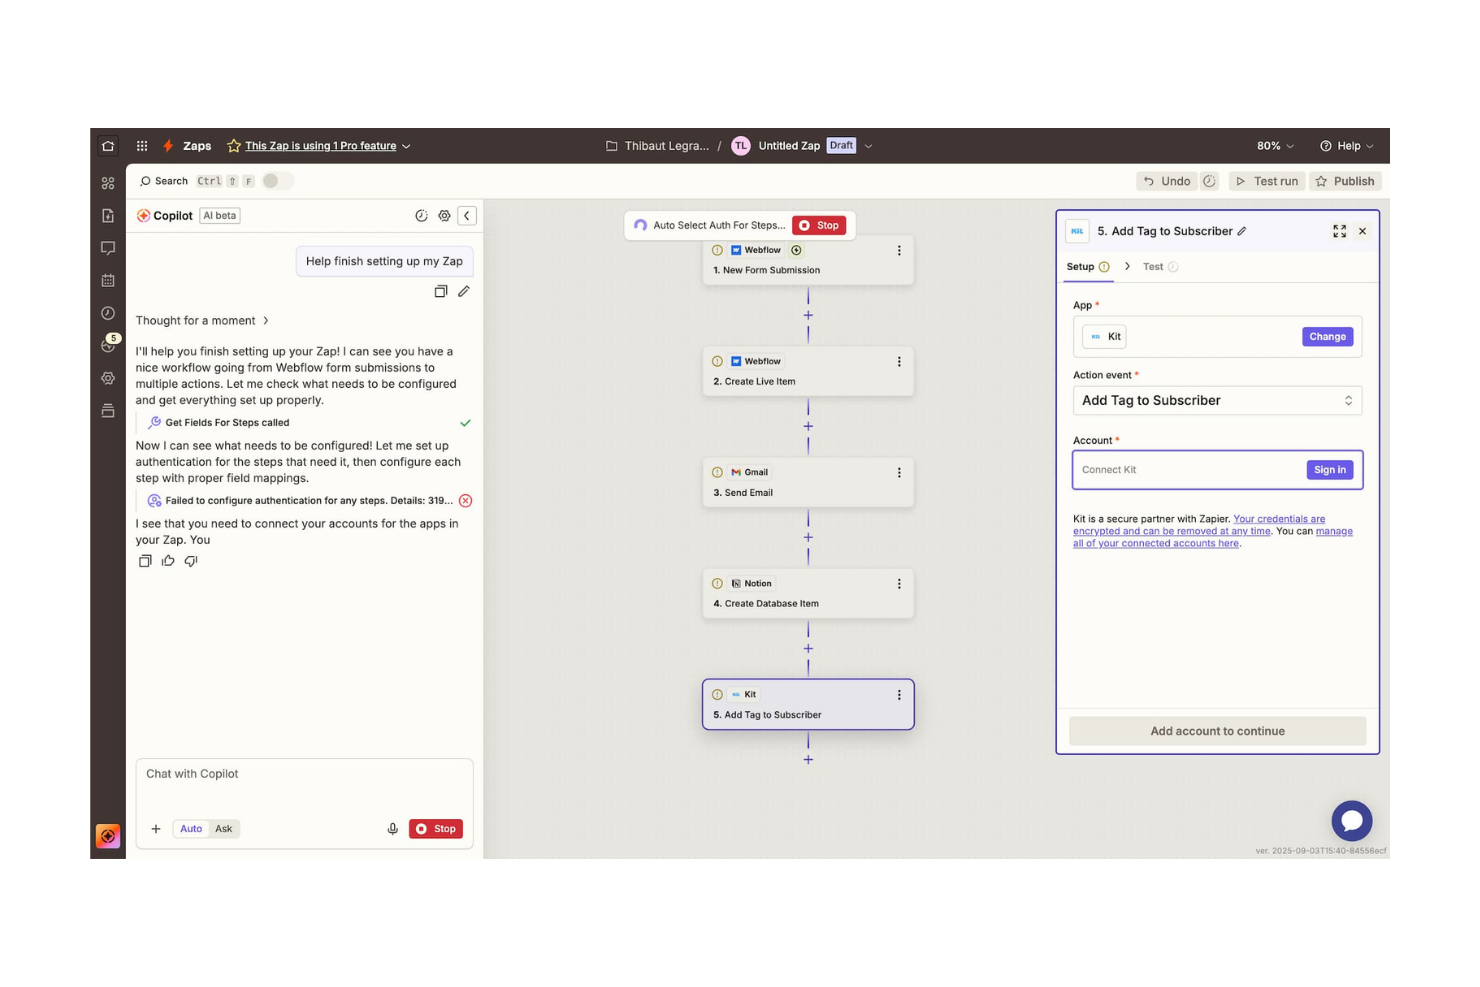Select the Gmail Send Email step

(x=808, y=483)
